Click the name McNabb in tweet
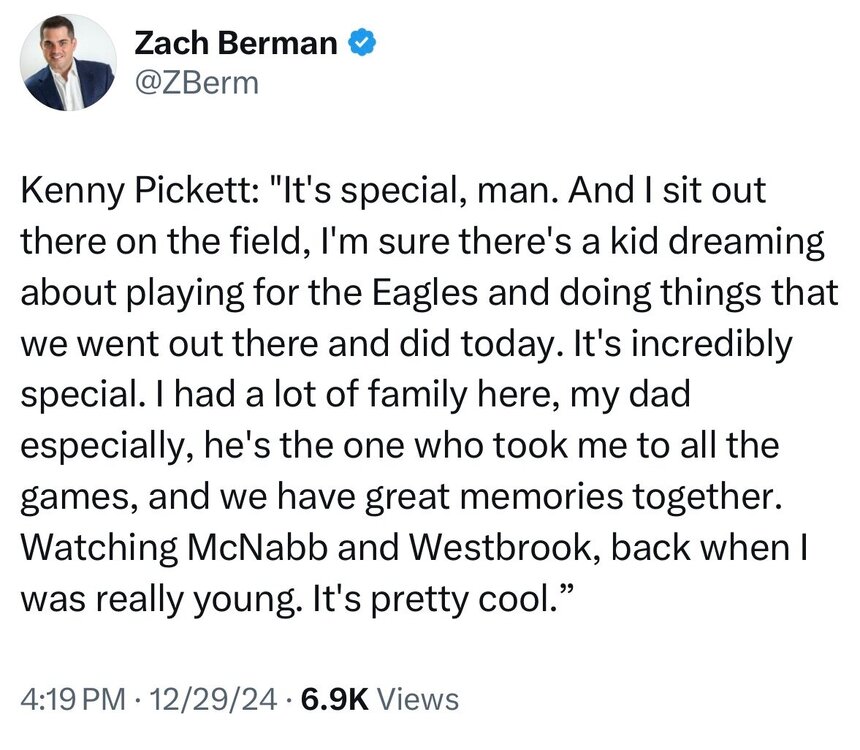860x750 pixels. (257, 547)
